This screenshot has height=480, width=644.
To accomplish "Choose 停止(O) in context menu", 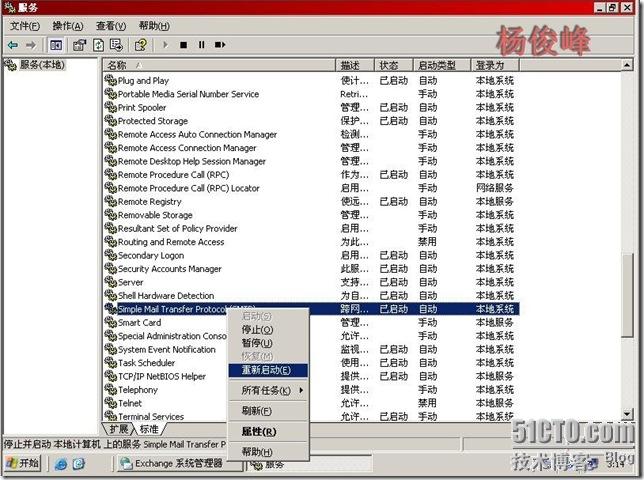I will (268, 330).
